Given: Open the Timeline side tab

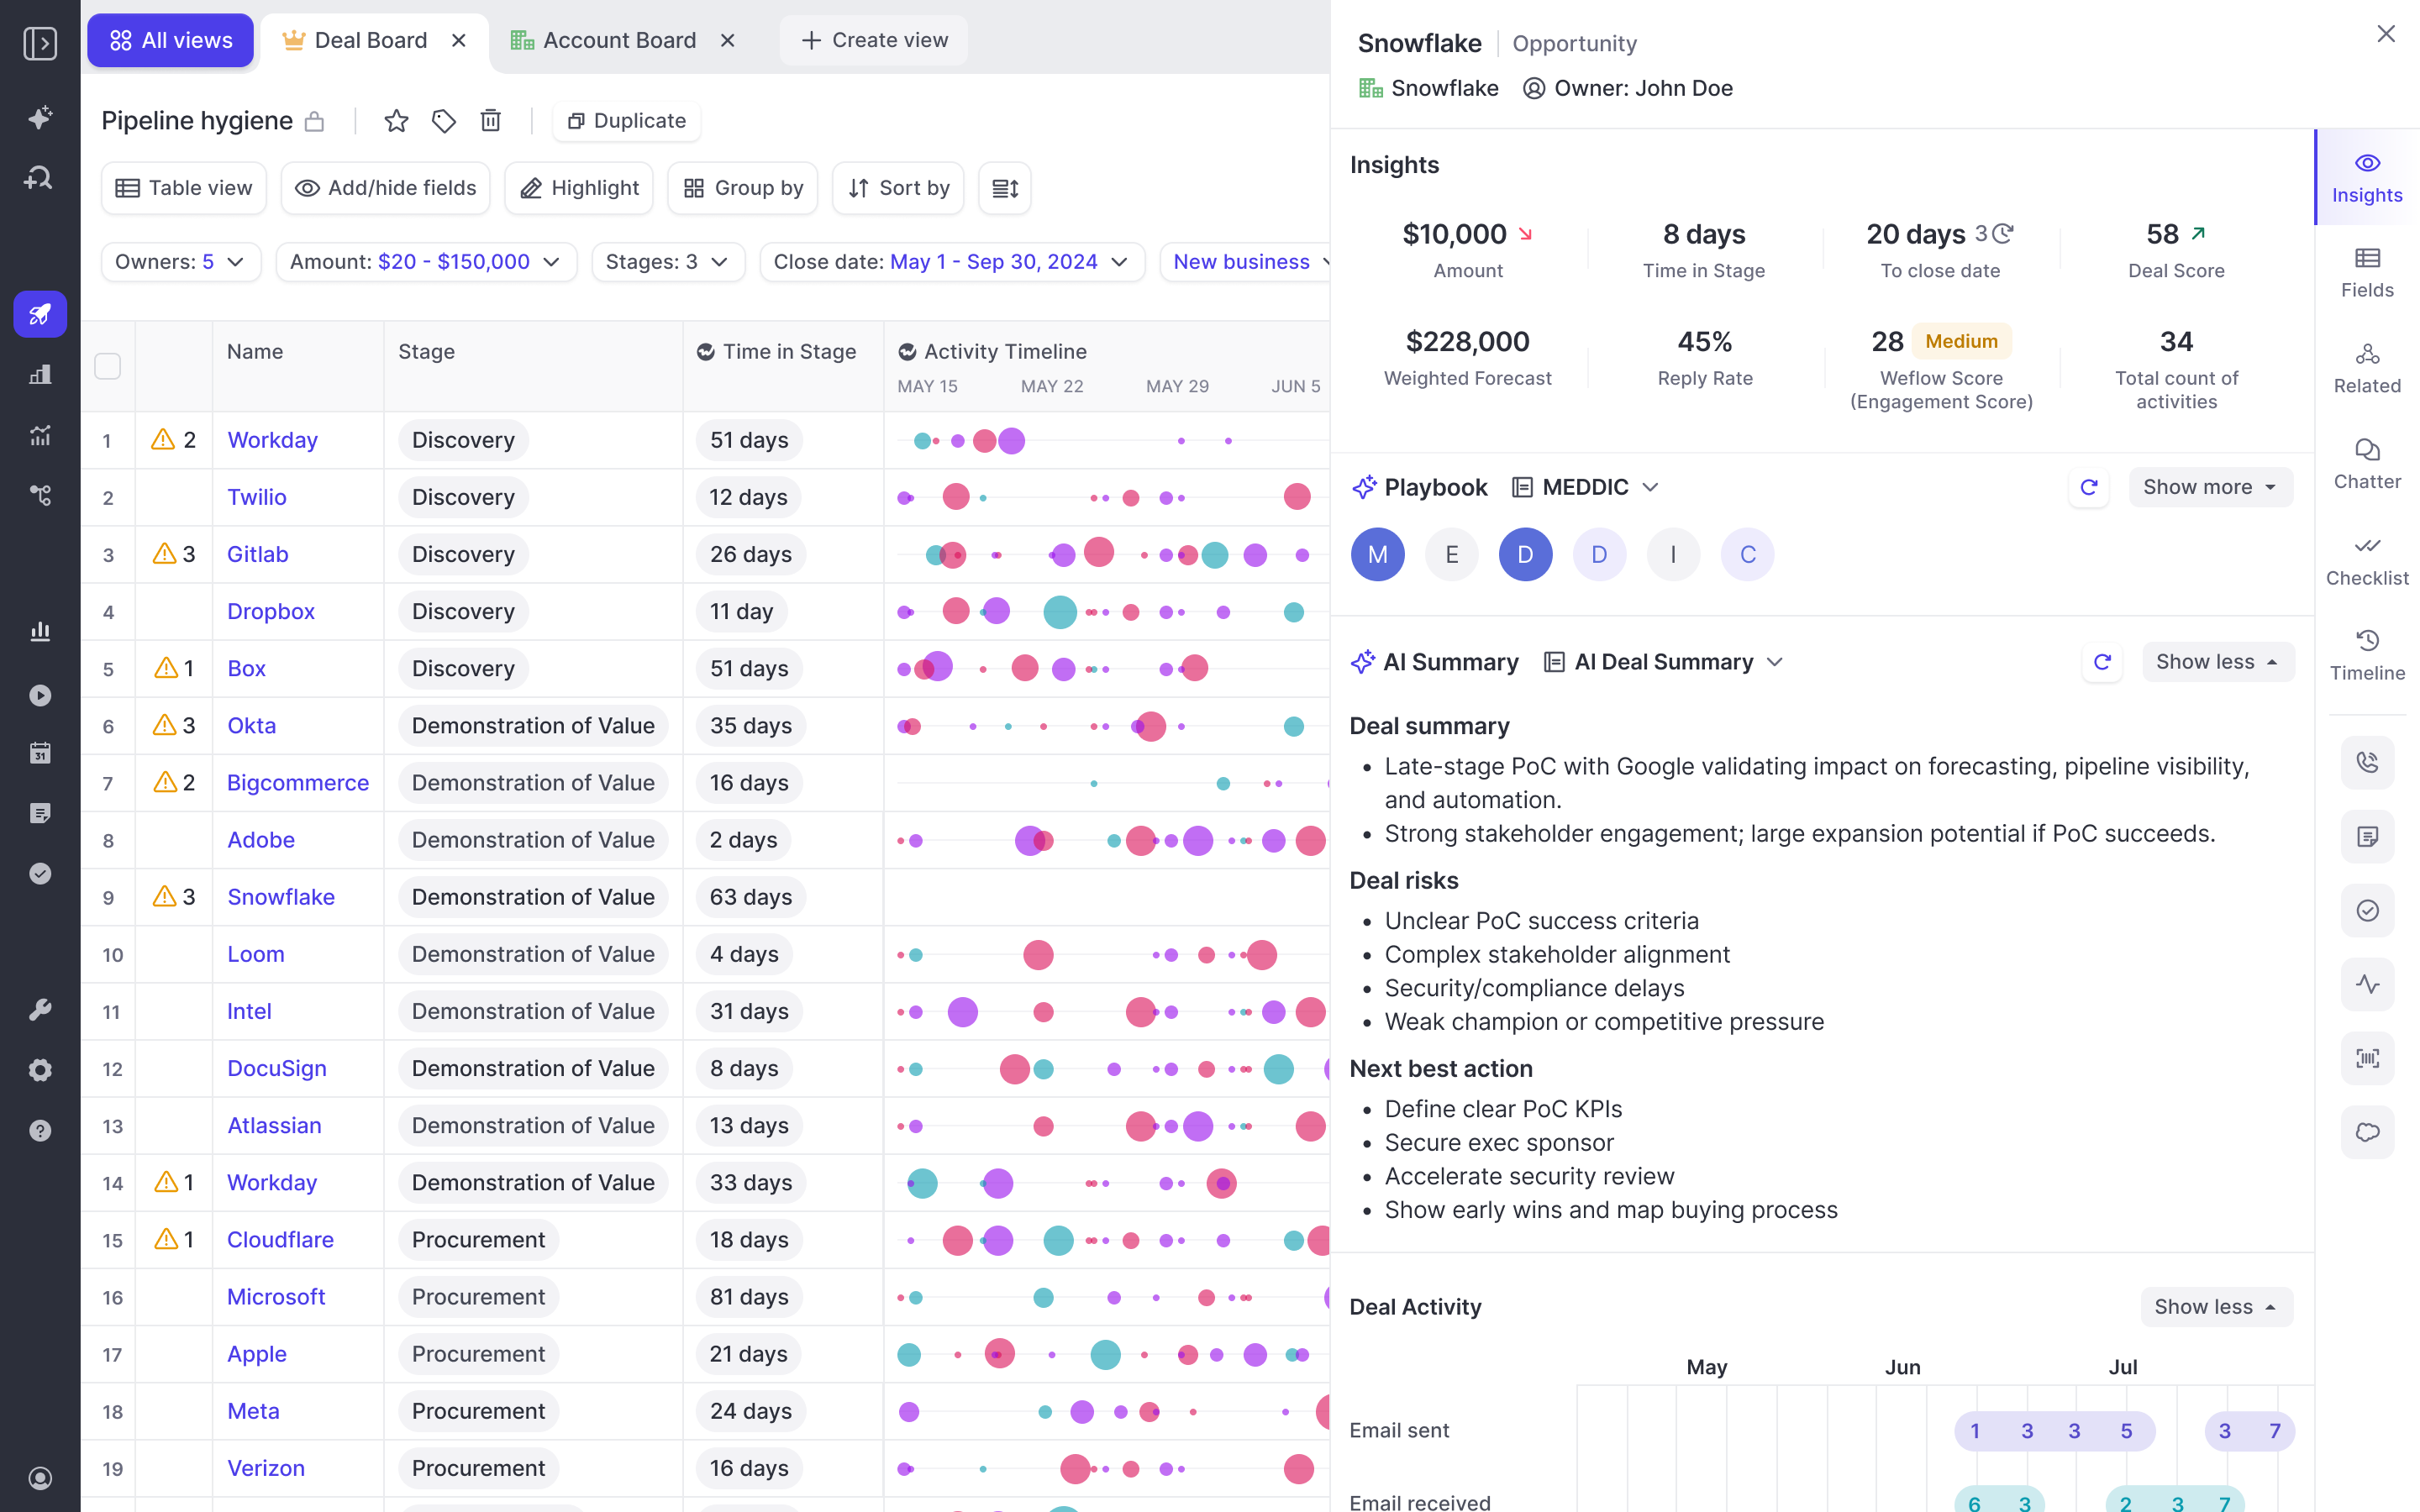Looking at the screenshot, I should point(2367,656).
